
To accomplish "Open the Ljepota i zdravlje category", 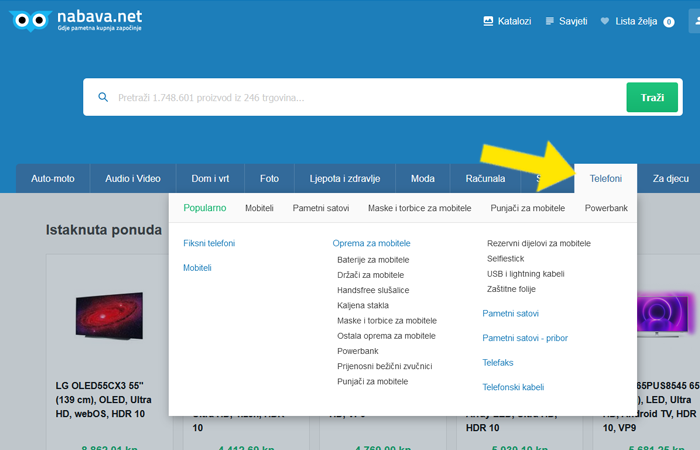I will [x=345, y=179].
